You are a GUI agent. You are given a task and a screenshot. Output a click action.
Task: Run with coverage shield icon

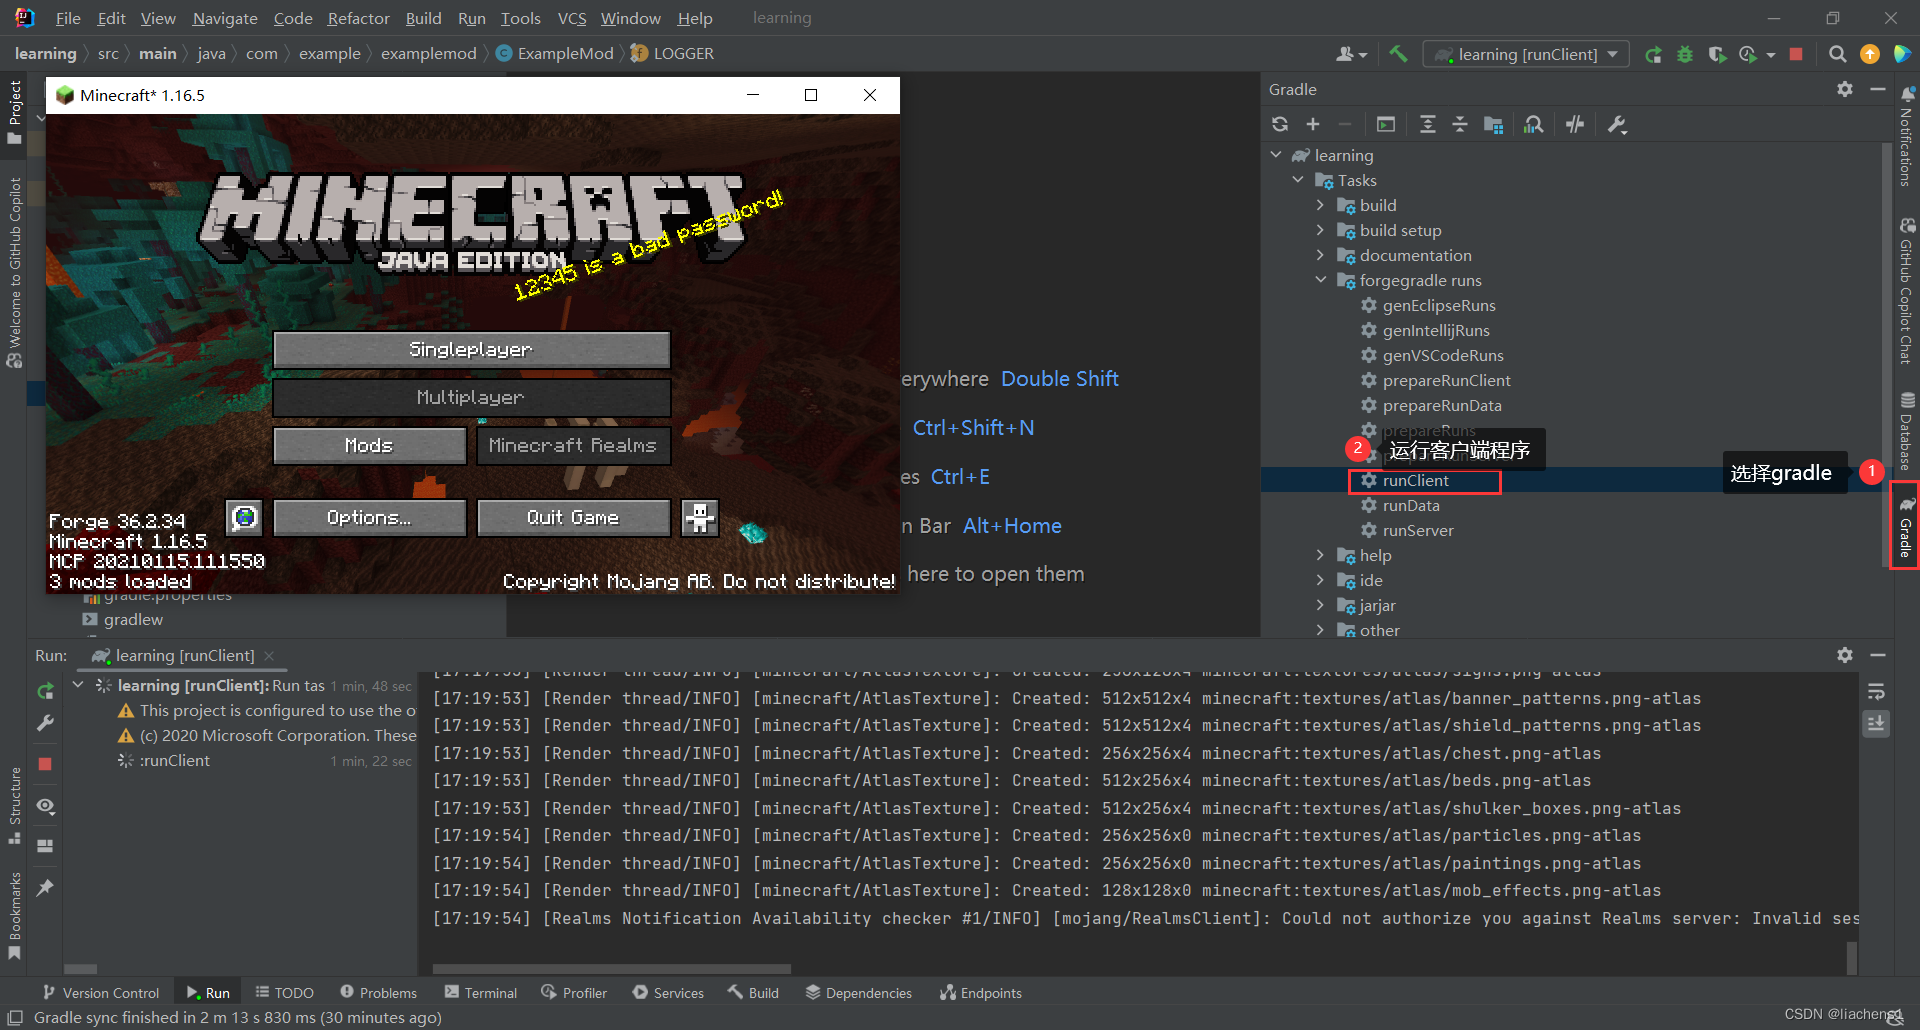point(1717,54)
